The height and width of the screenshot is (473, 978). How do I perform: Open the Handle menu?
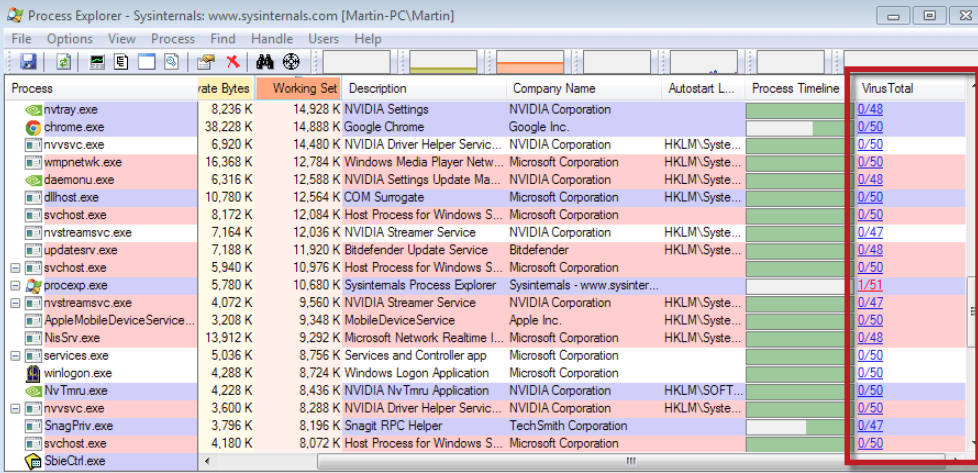pyautogui.click(x=272, y=39)
